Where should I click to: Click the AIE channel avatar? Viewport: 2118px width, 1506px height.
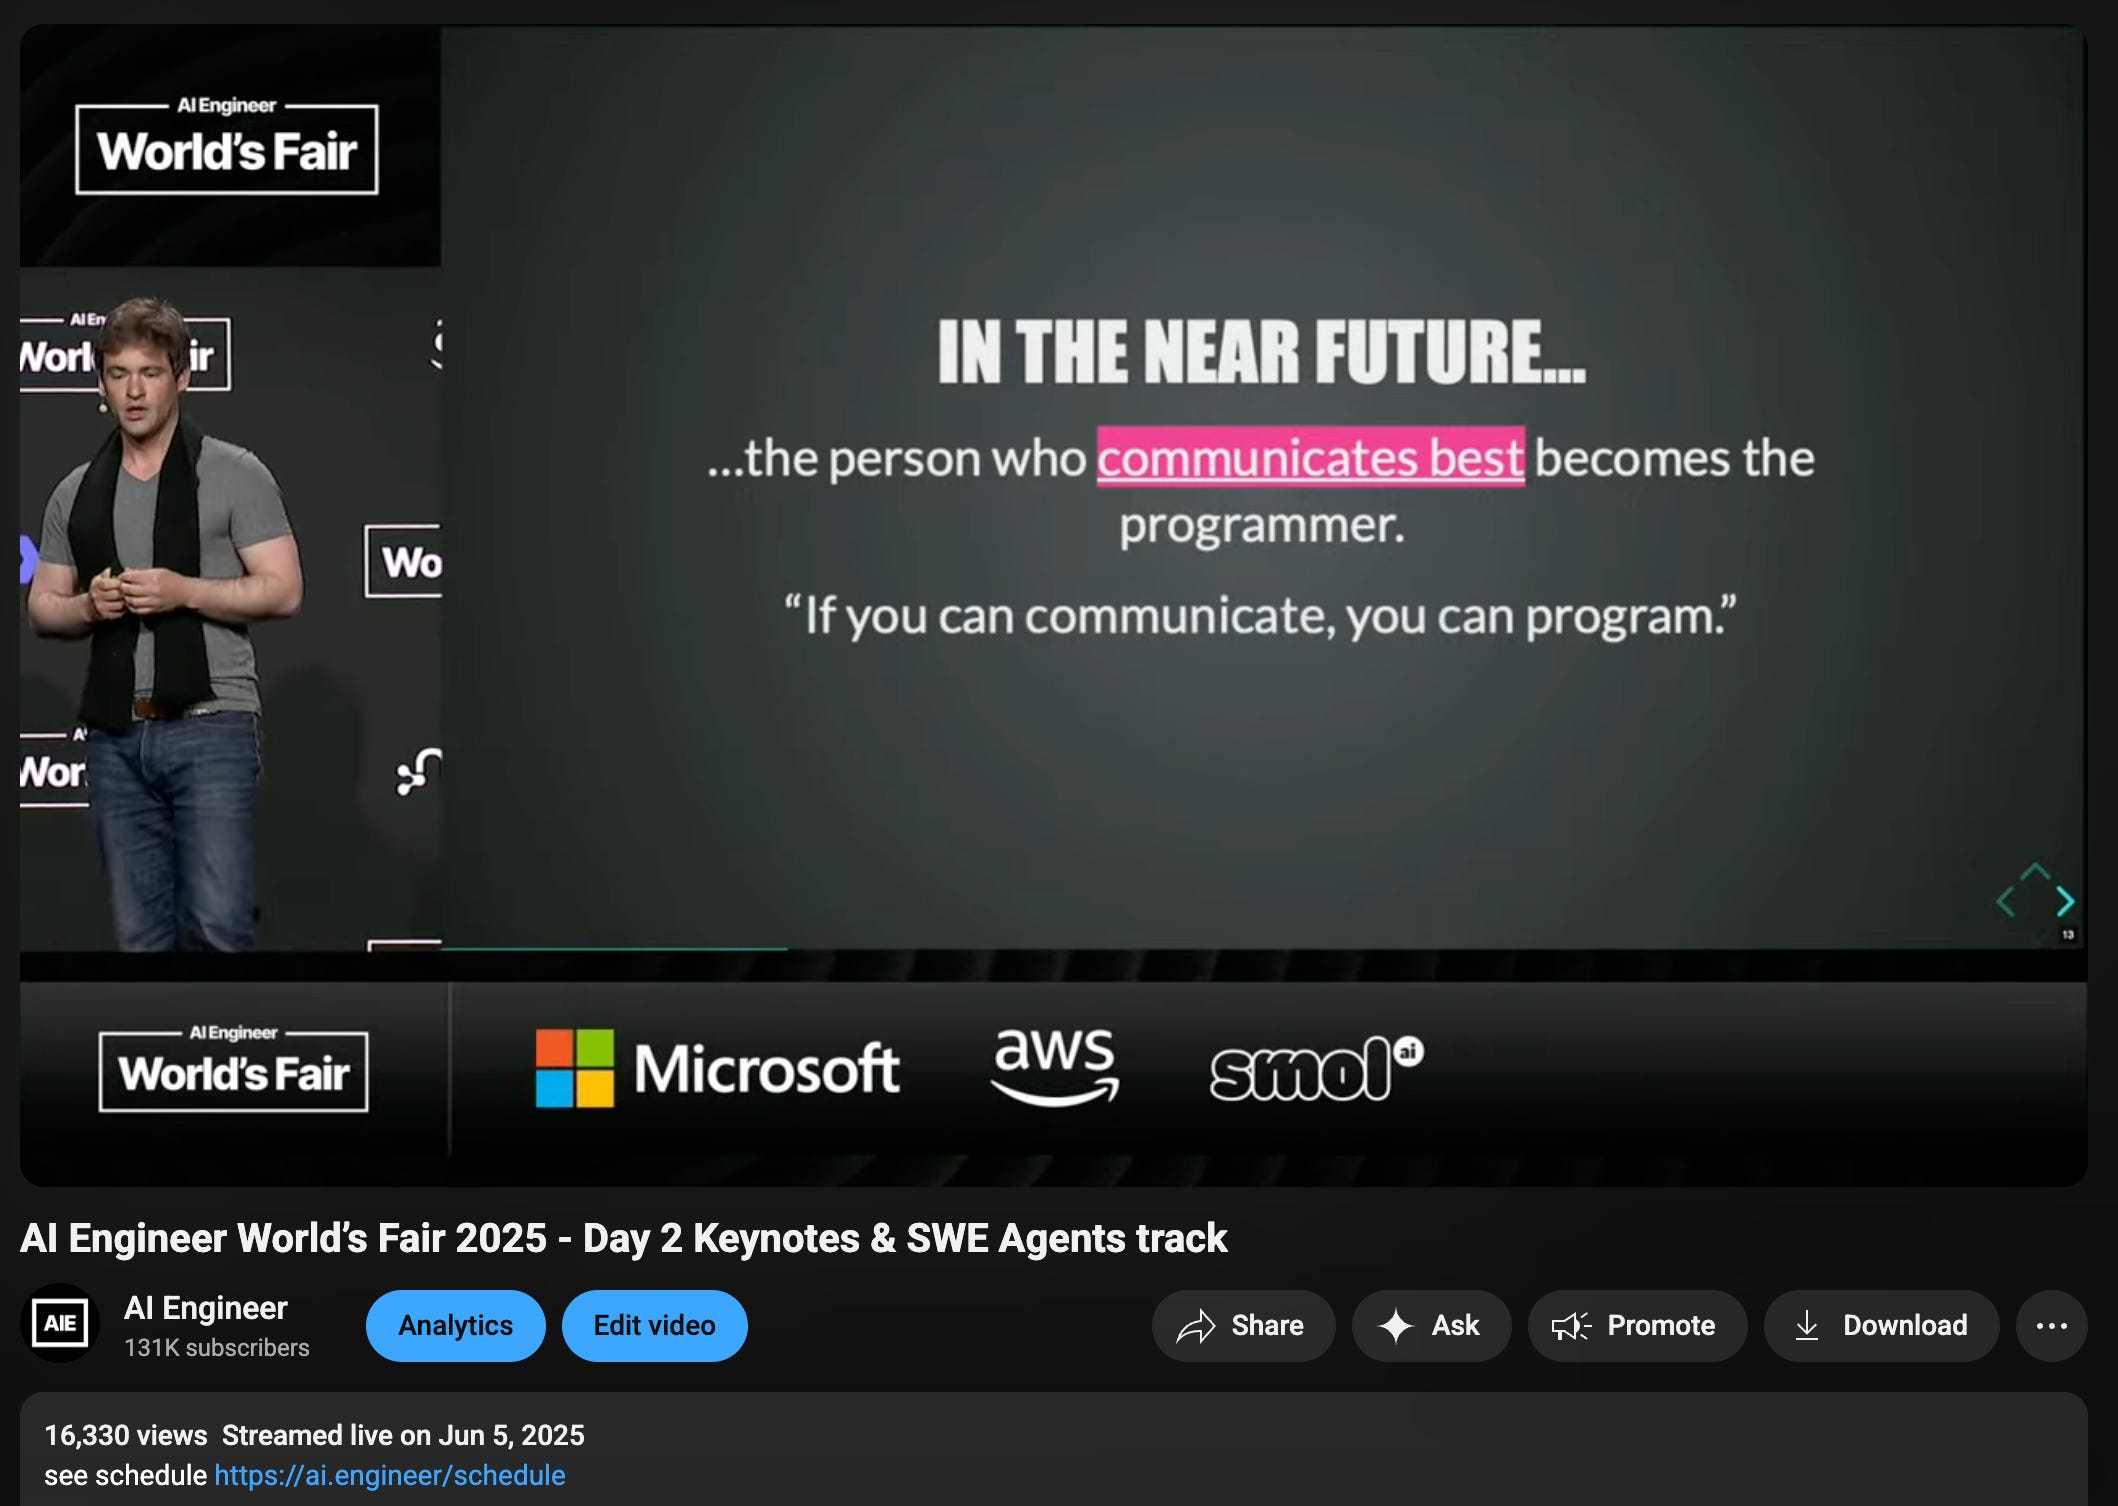click(x=60, y=1324)
